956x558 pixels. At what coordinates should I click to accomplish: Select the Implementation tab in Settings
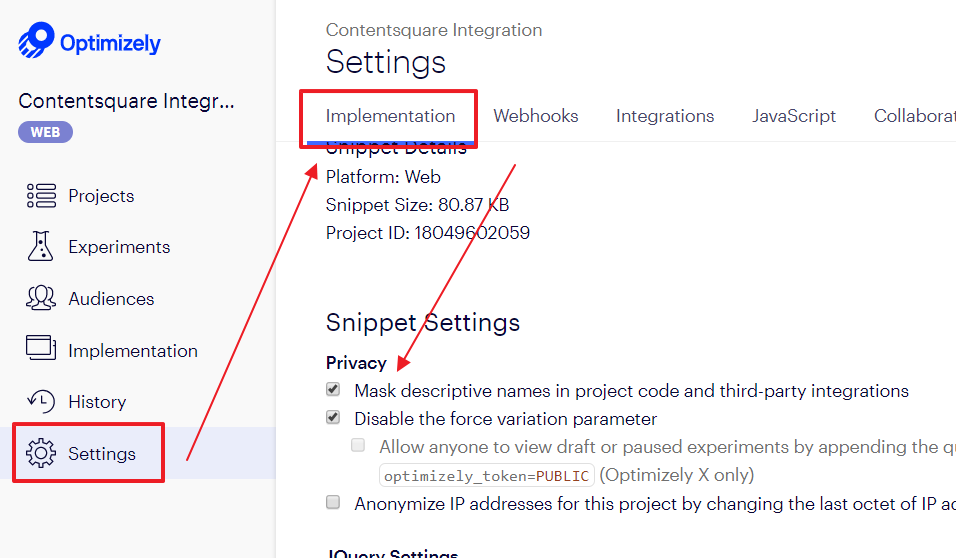tap(390, 116)
